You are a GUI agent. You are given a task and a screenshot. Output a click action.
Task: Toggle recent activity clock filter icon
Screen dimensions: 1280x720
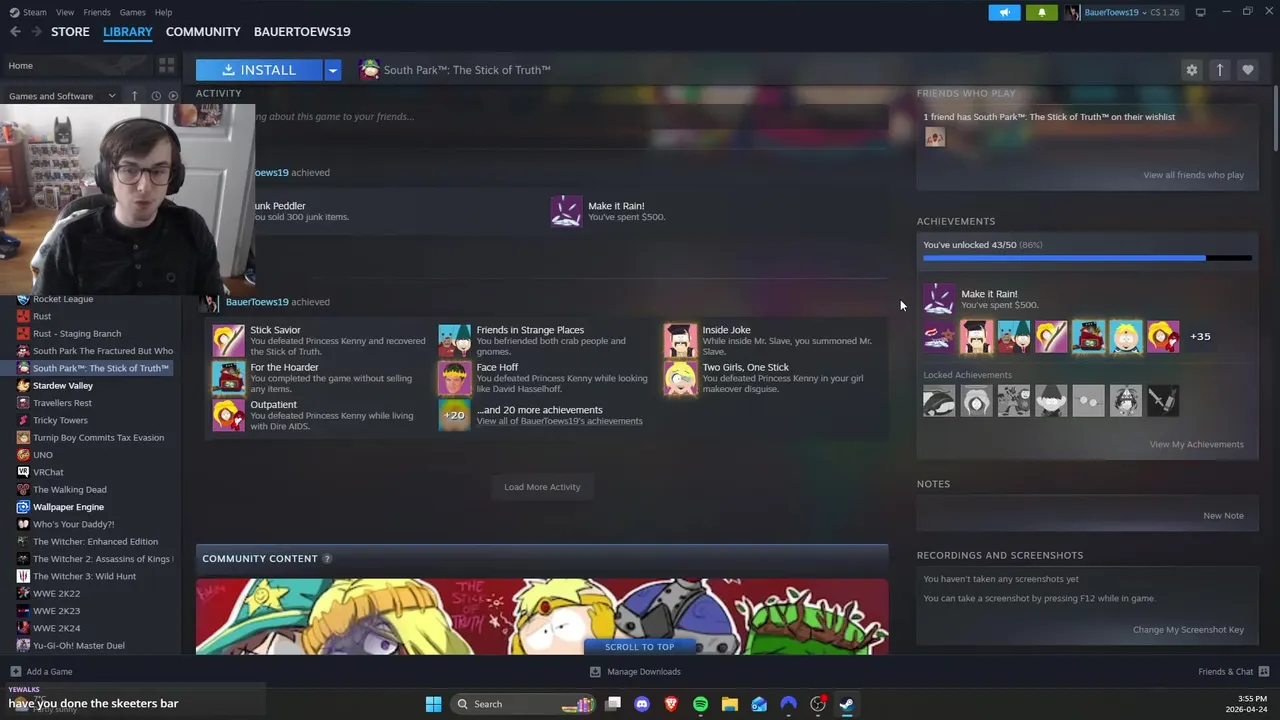(156, 96)
